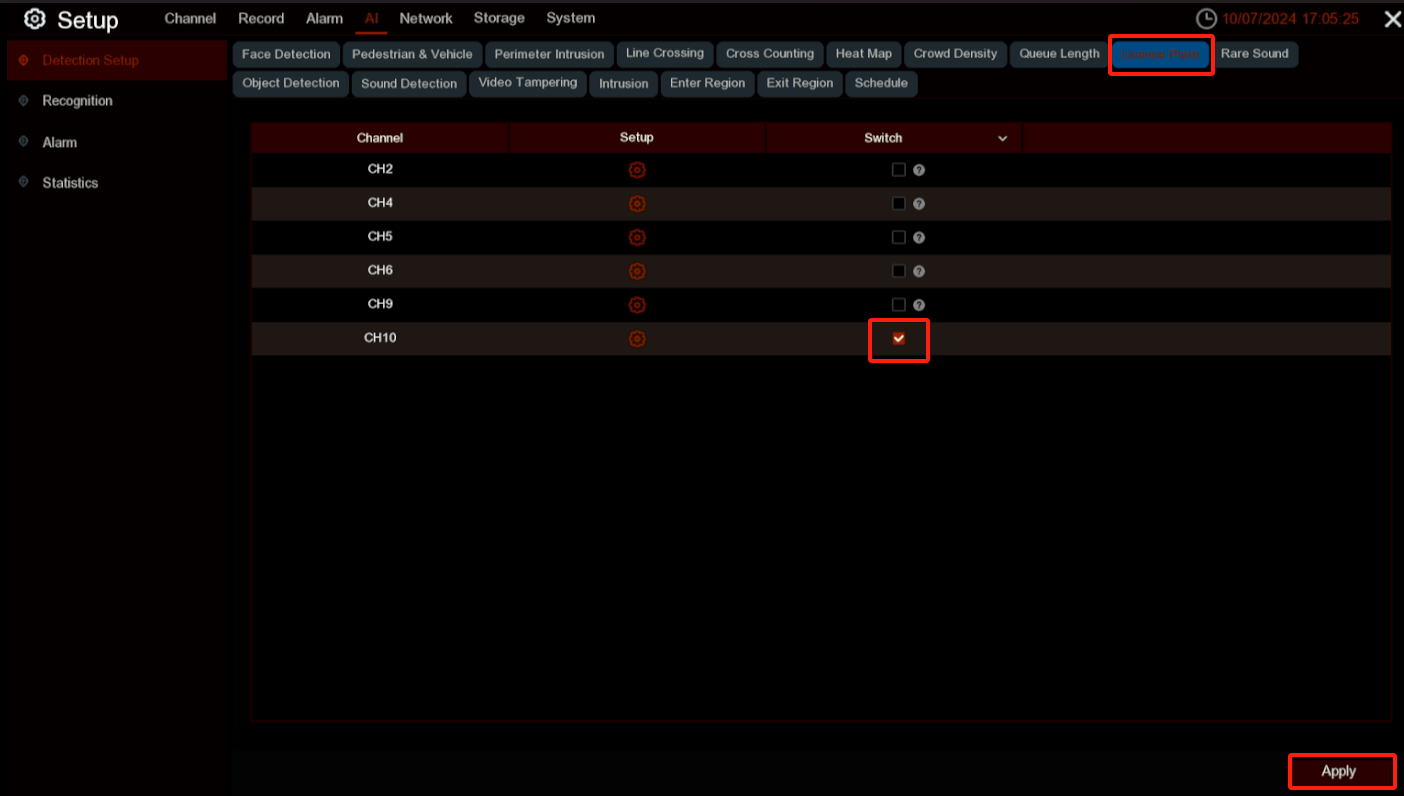Switch to Perimeter Intrusion tab
The image size is (1404, 796).
click(549, 54)
